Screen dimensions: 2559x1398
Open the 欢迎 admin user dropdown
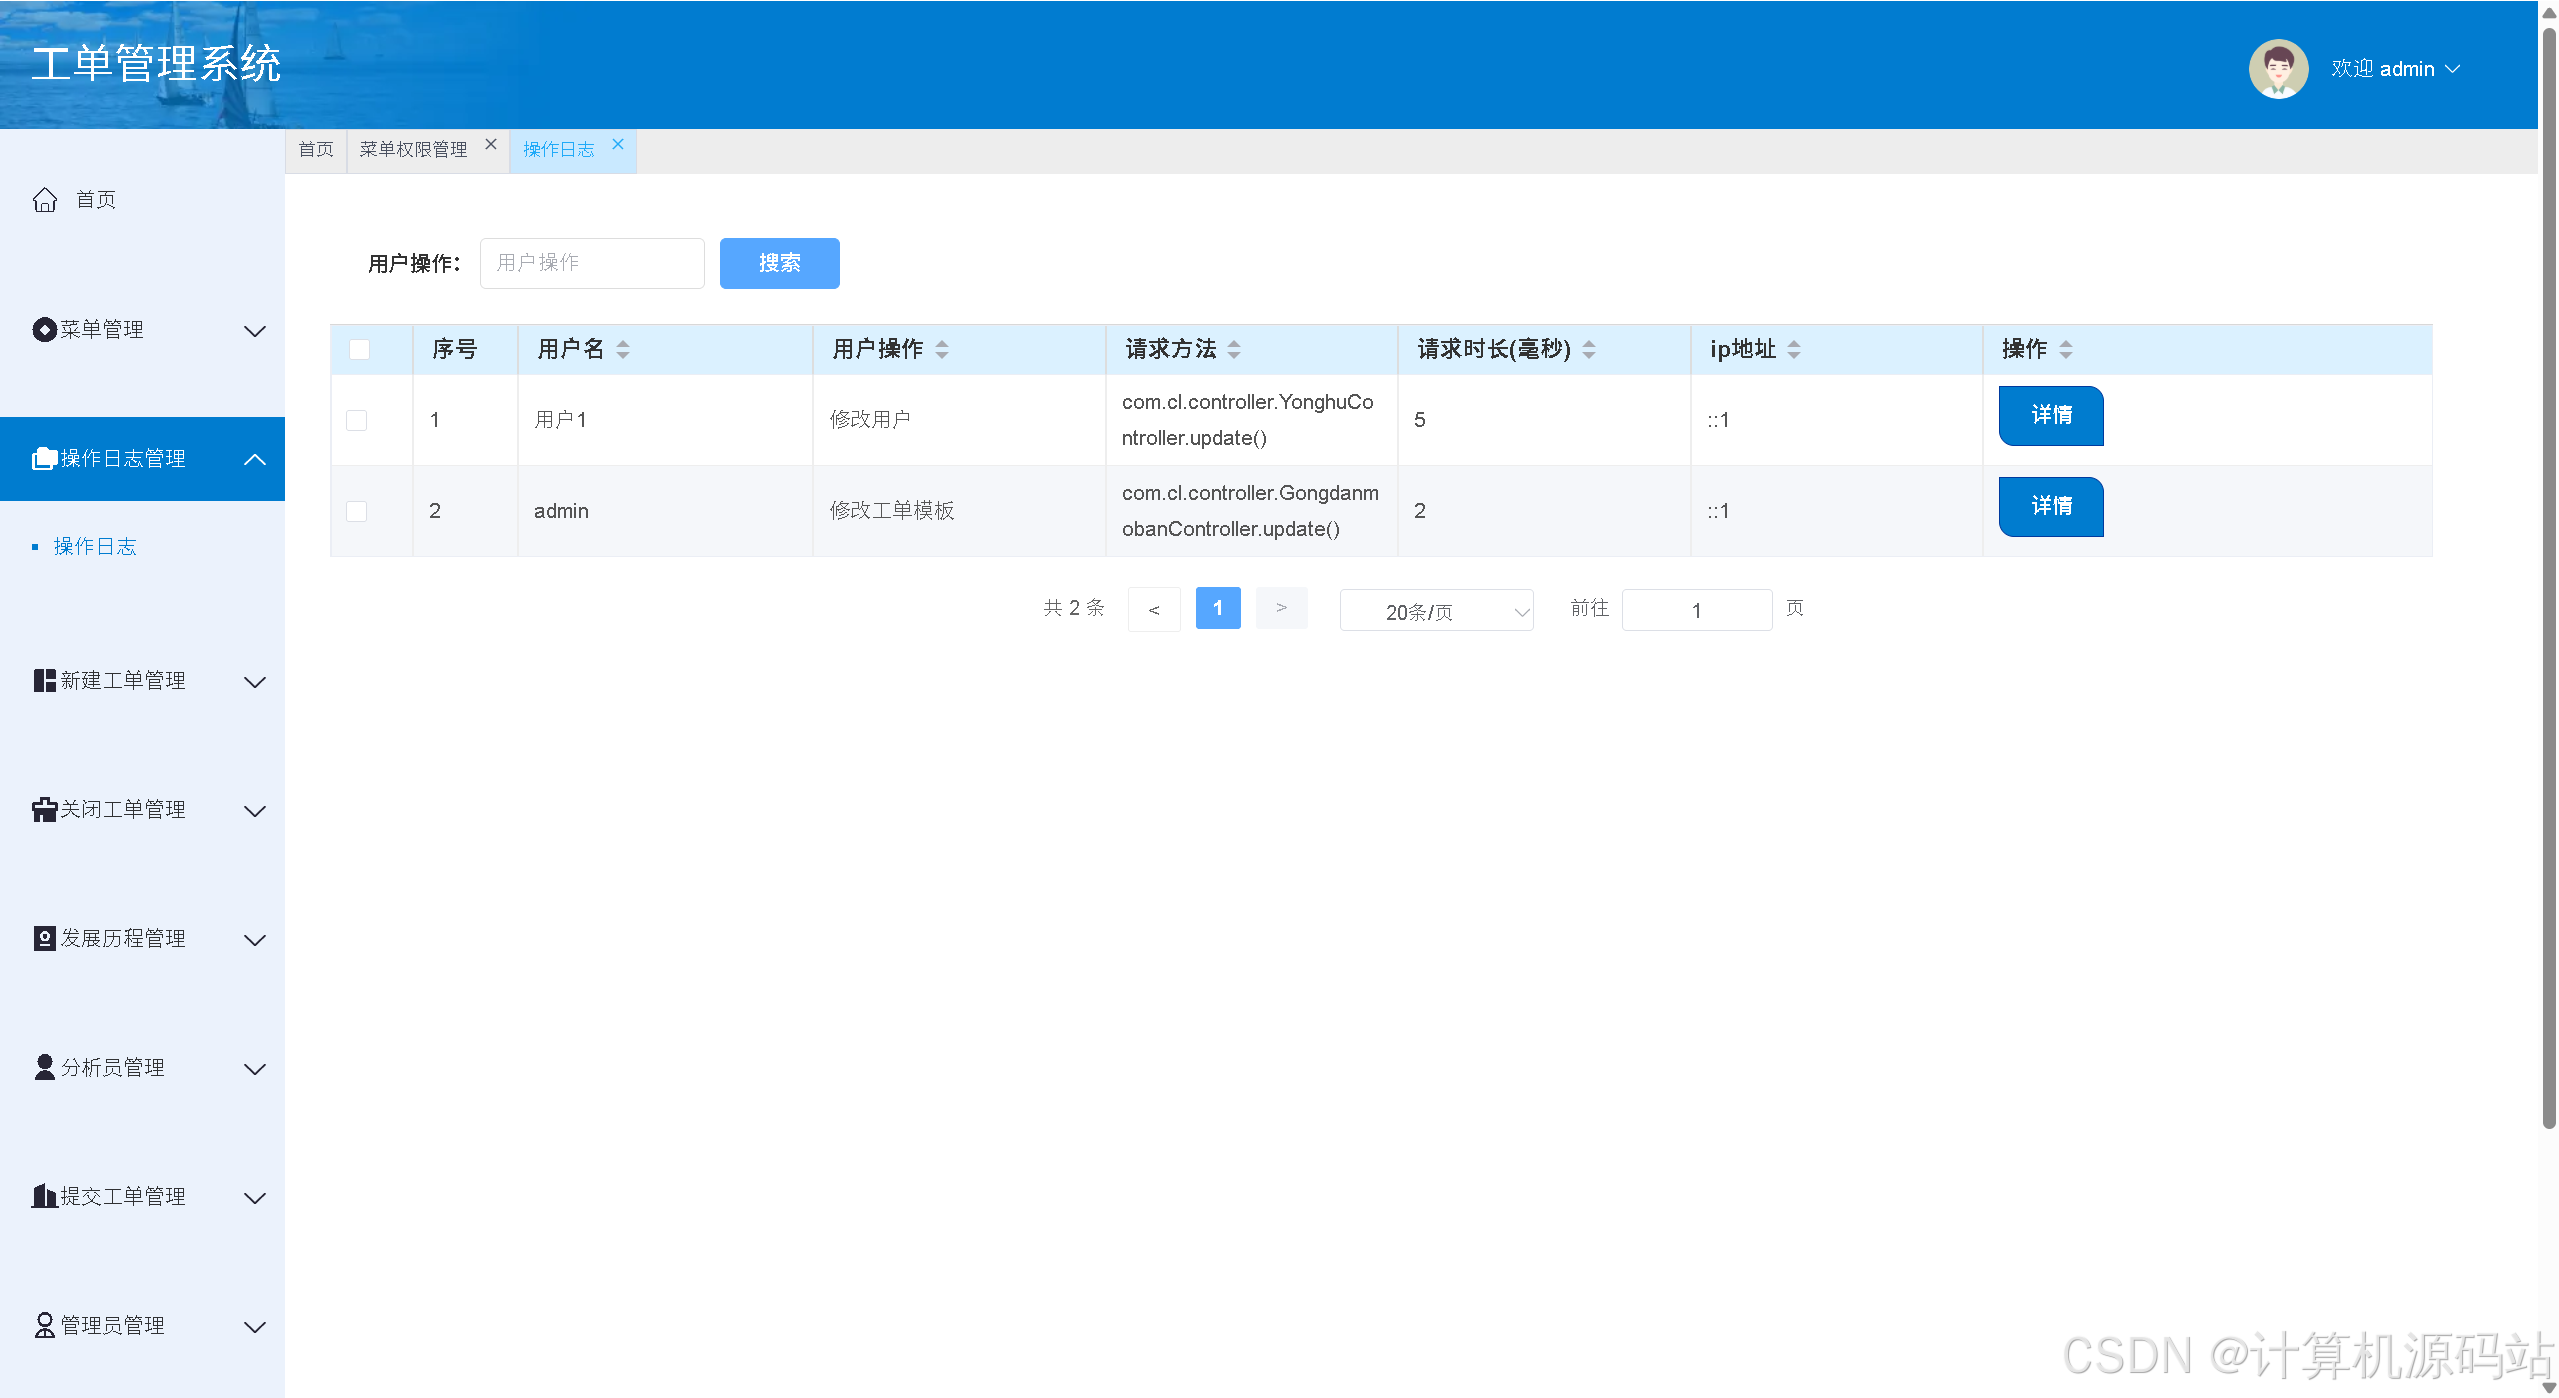[2395, 69]
